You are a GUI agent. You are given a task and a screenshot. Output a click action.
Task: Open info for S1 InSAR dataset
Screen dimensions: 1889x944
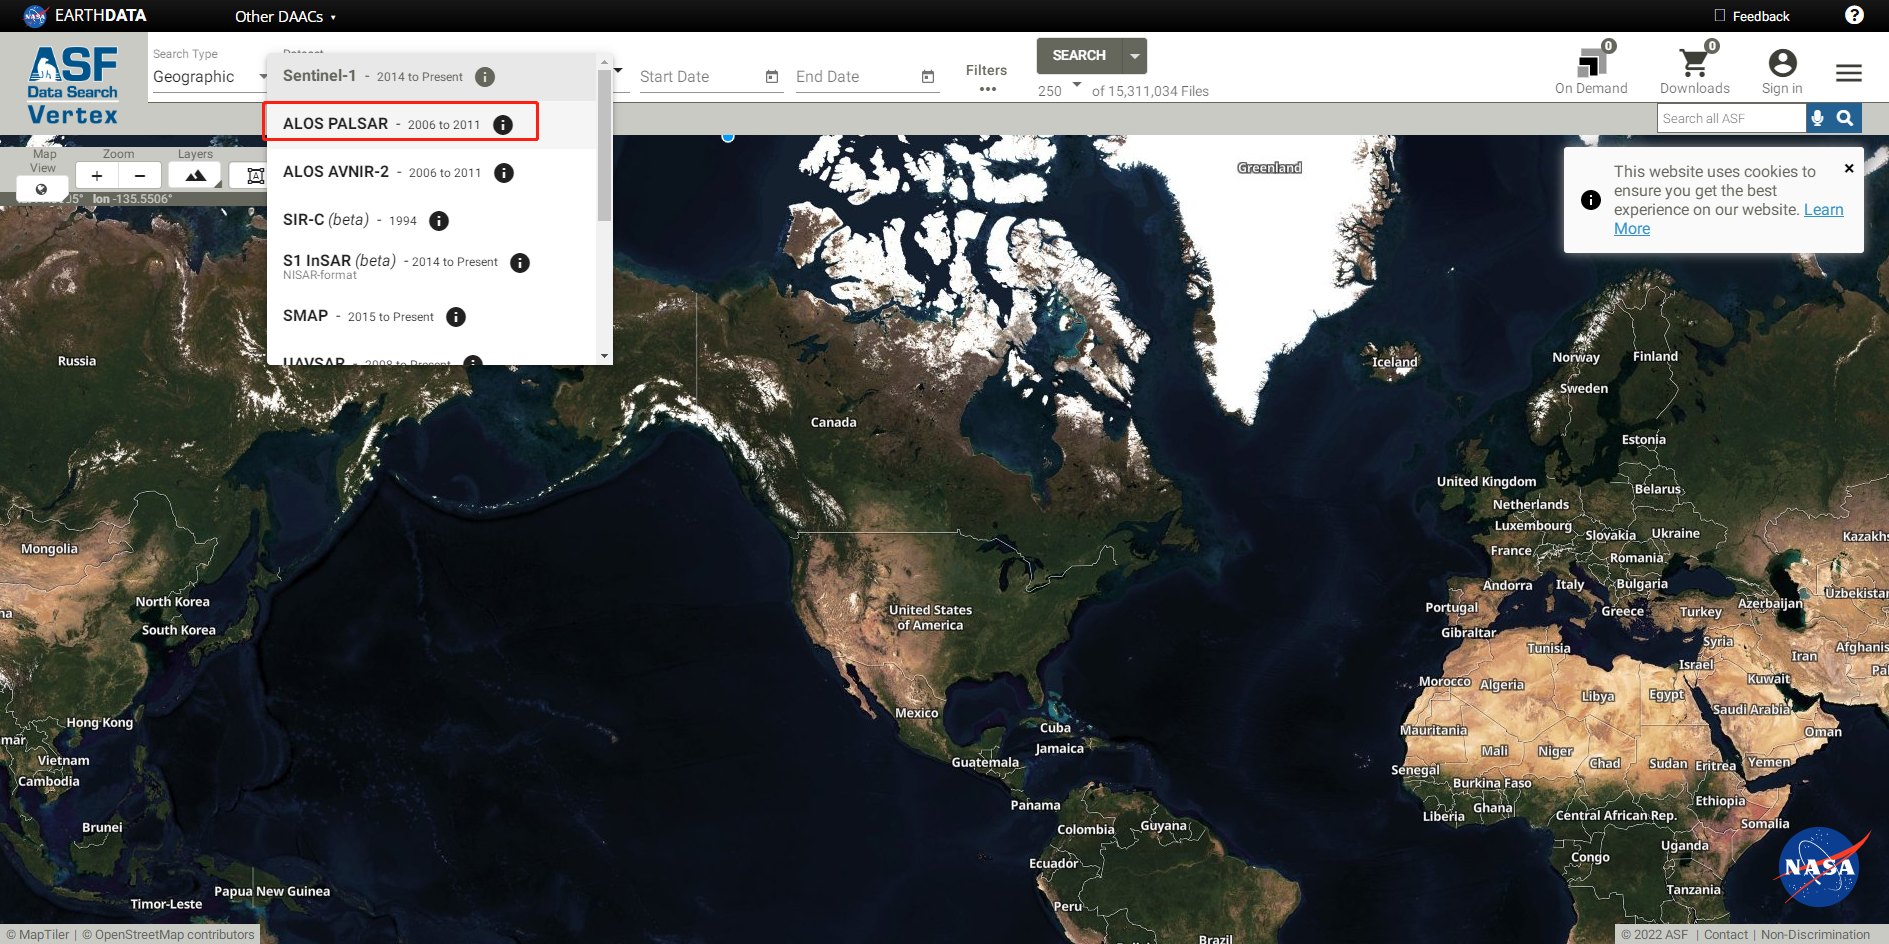(520, 263)
